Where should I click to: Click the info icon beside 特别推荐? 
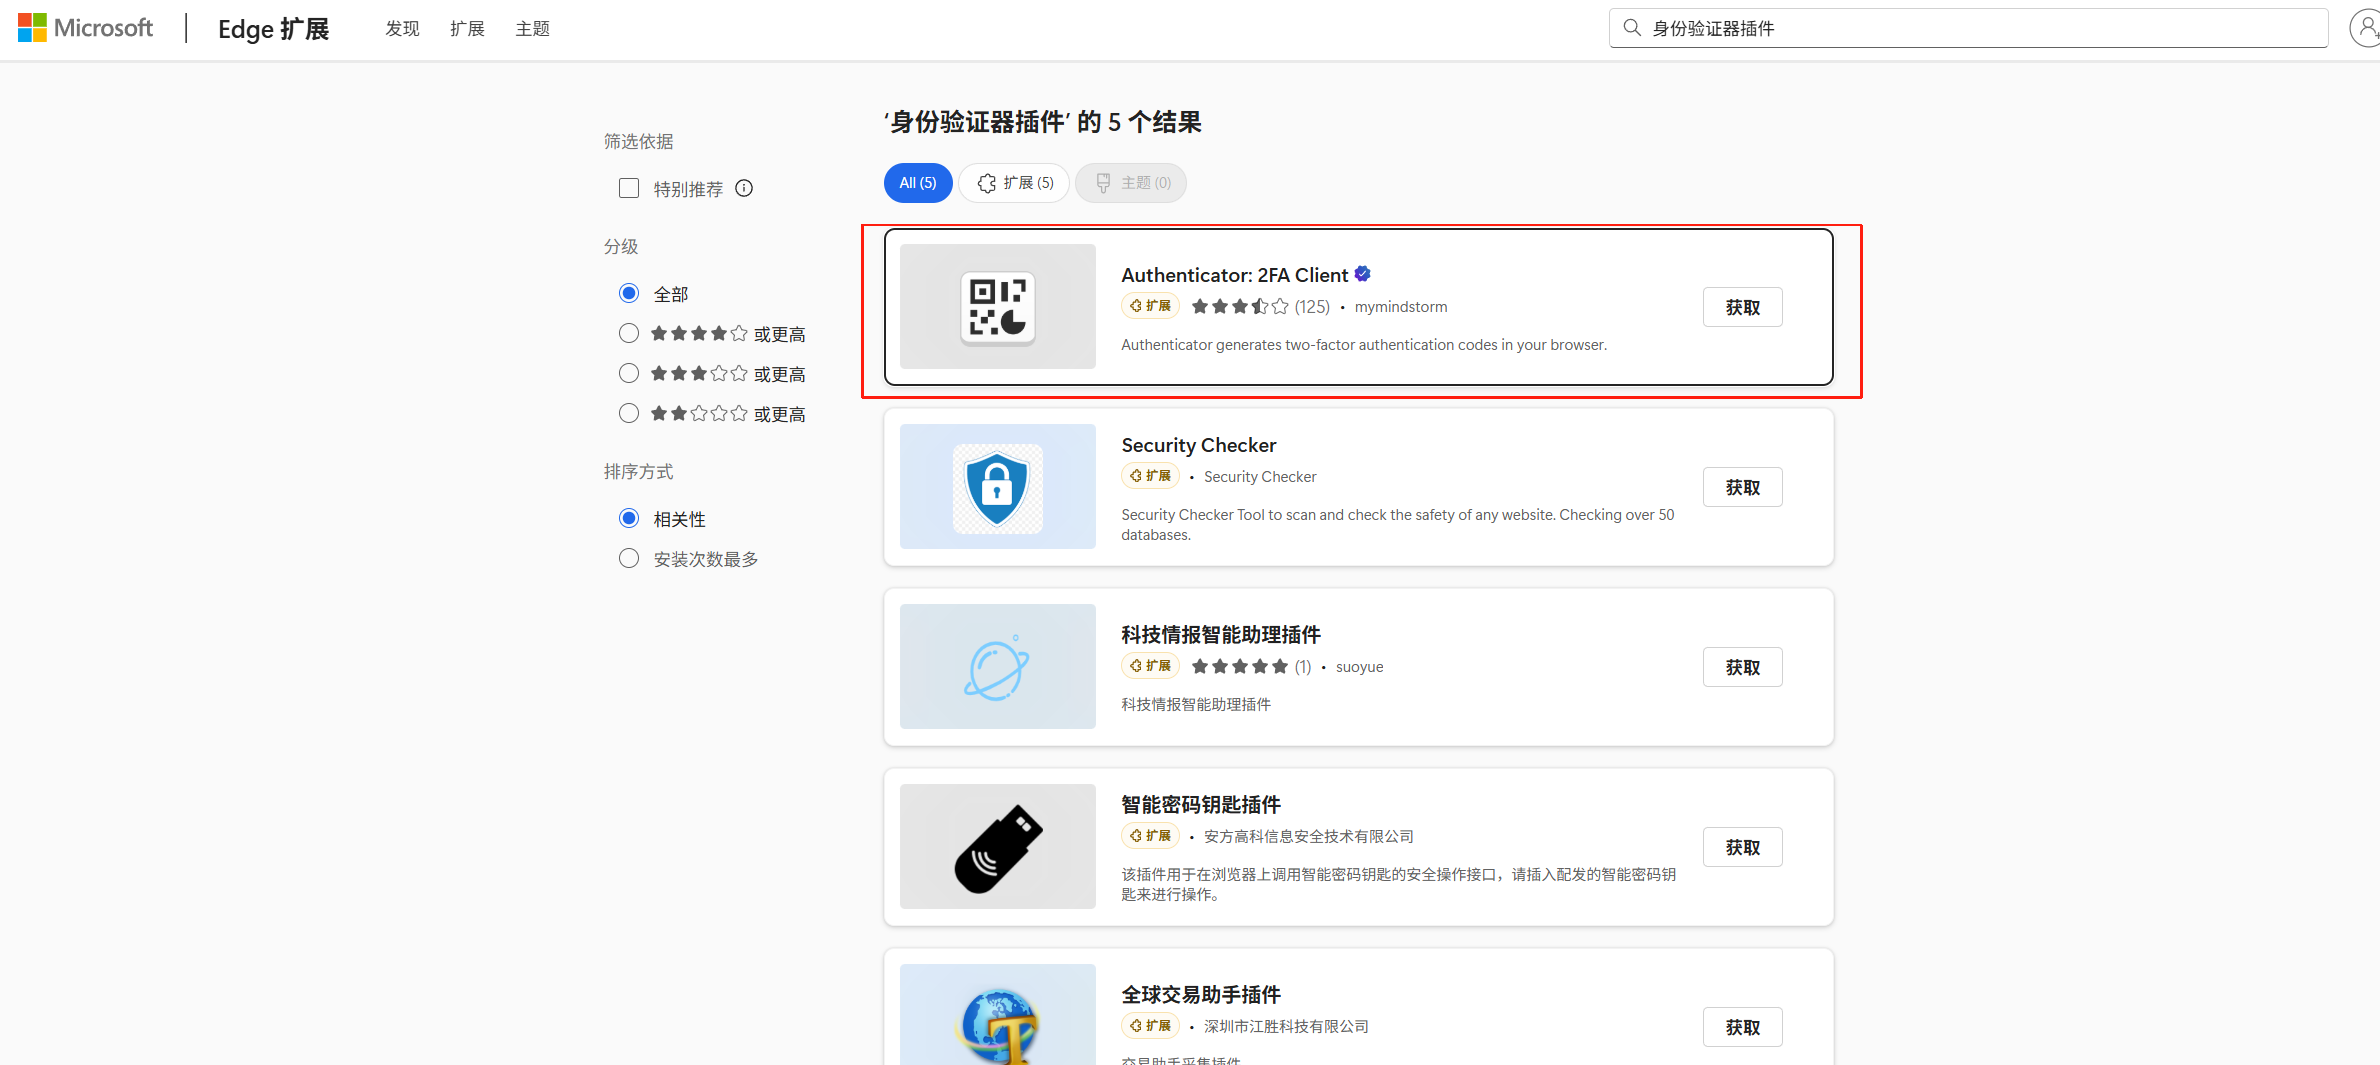[x=744, y=188]
